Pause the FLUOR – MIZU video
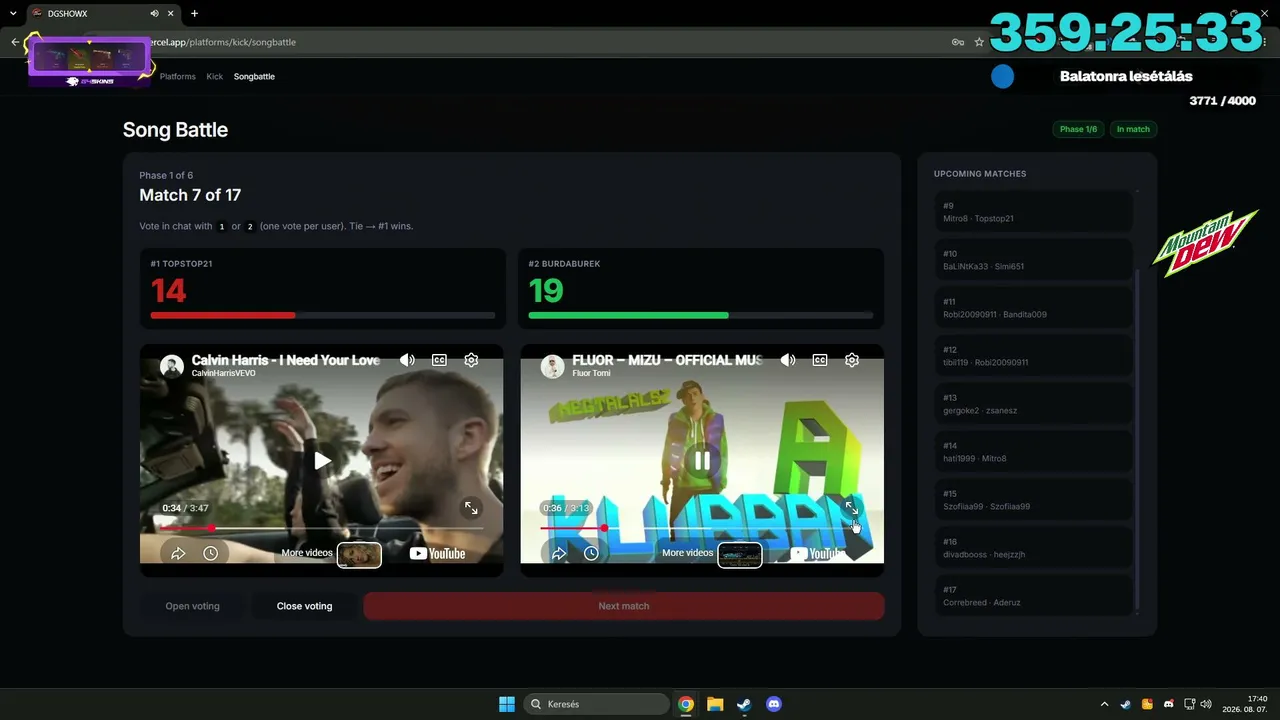This screenshot has width=1280, height=720. click(702, 460)
